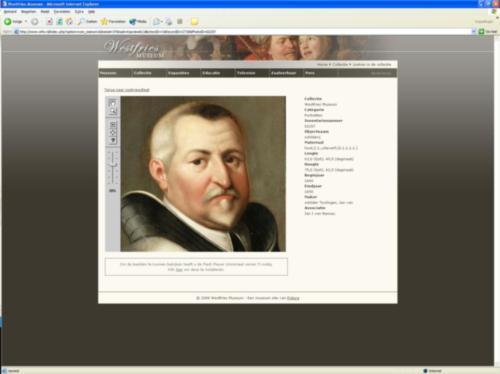Select the magnifier zoom tool beside portrait
500x374 pixels.
(x=113, y=111)
